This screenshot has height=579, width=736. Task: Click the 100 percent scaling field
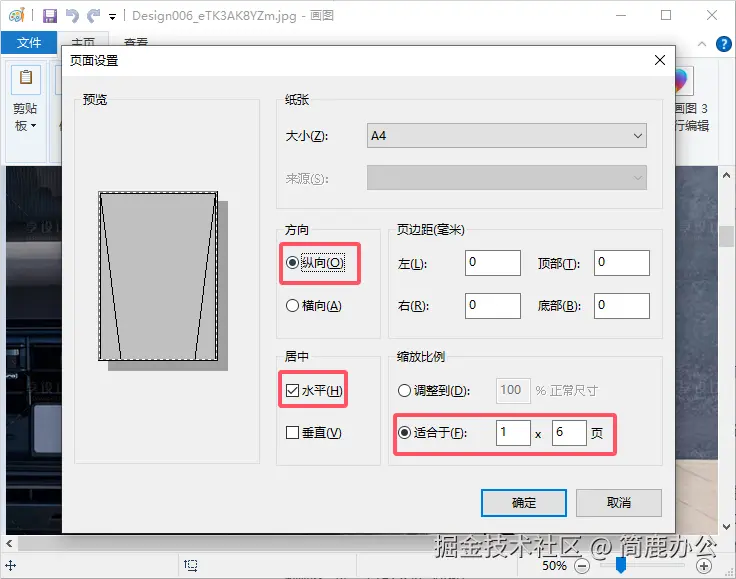tap(513, 391)
